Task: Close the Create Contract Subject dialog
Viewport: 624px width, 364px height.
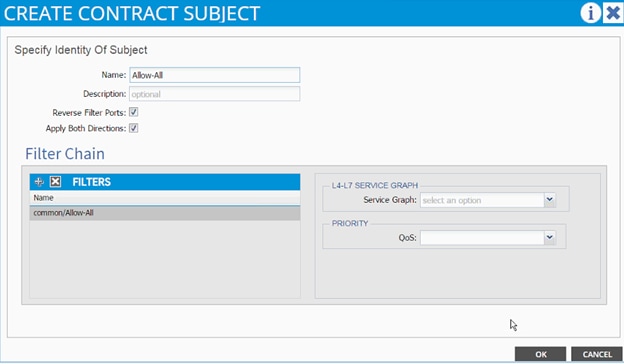Action: pos(613,13)
